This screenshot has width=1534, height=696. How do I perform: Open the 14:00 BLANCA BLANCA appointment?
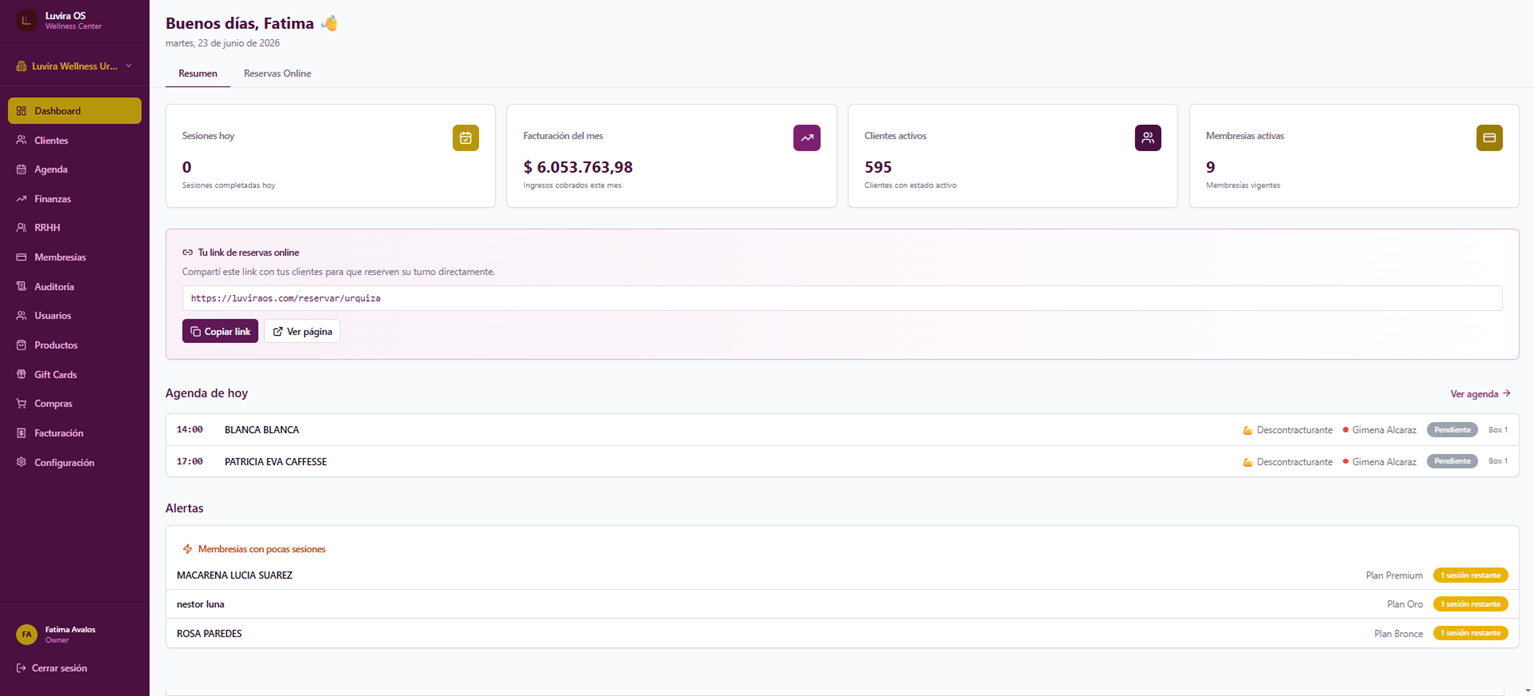(842, 430)
